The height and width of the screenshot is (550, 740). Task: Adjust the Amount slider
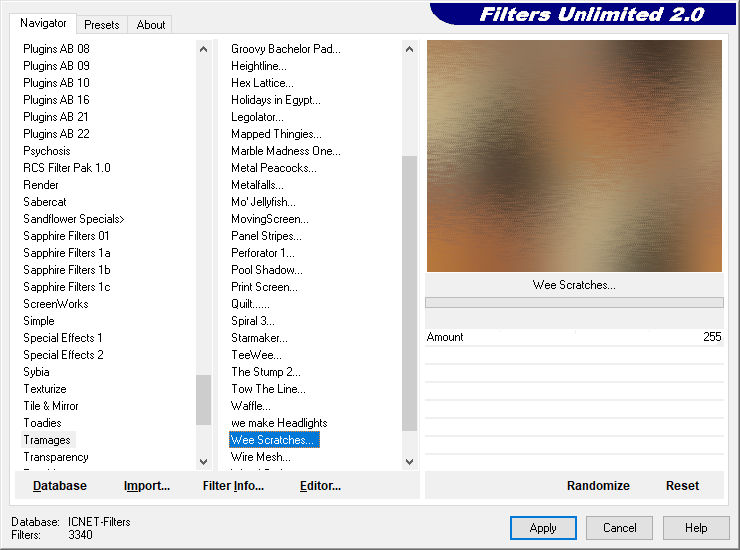(x=574, y=337)
